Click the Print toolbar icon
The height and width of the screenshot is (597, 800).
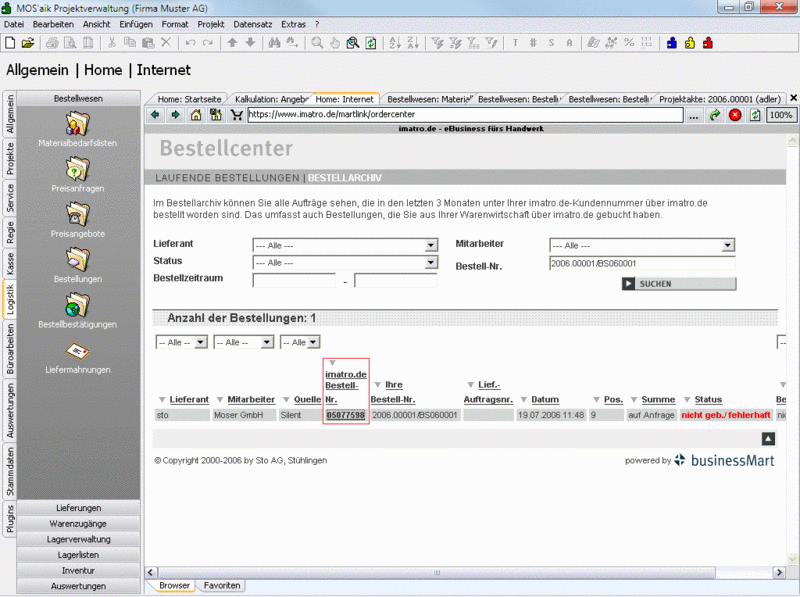coord(52,43)
